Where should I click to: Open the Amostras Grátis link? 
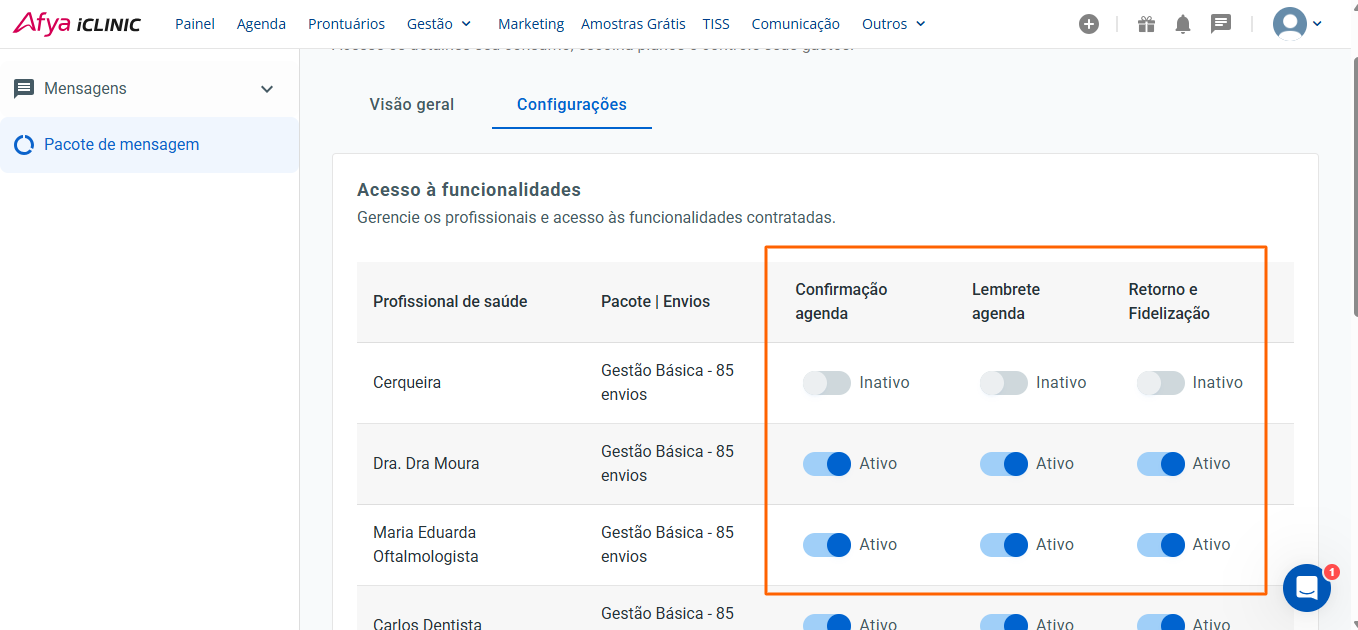(633, 24)
